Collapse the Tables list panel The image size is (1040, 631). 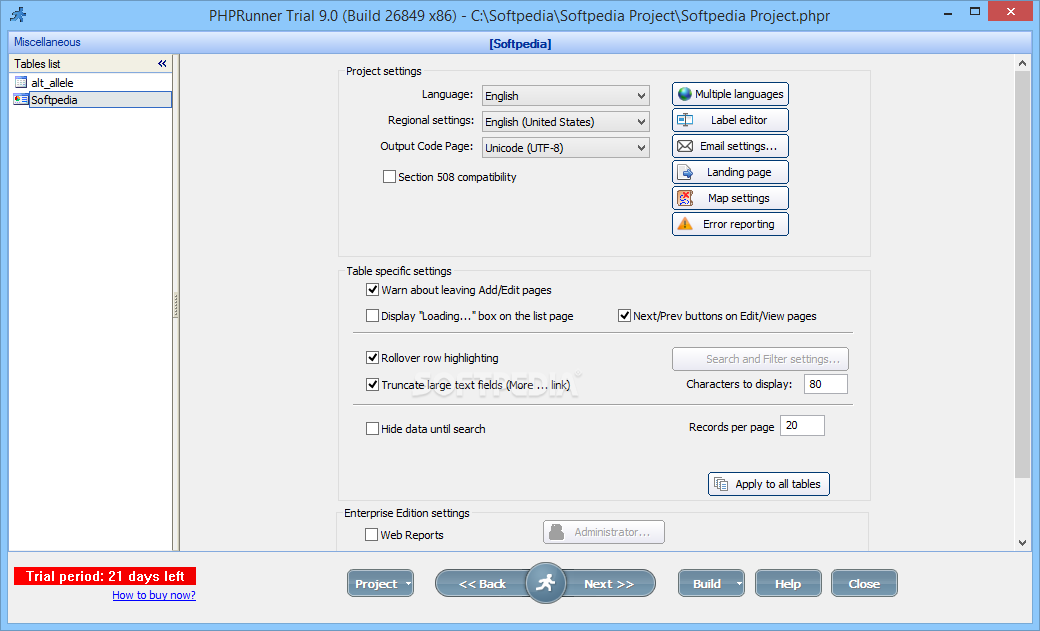162,64
